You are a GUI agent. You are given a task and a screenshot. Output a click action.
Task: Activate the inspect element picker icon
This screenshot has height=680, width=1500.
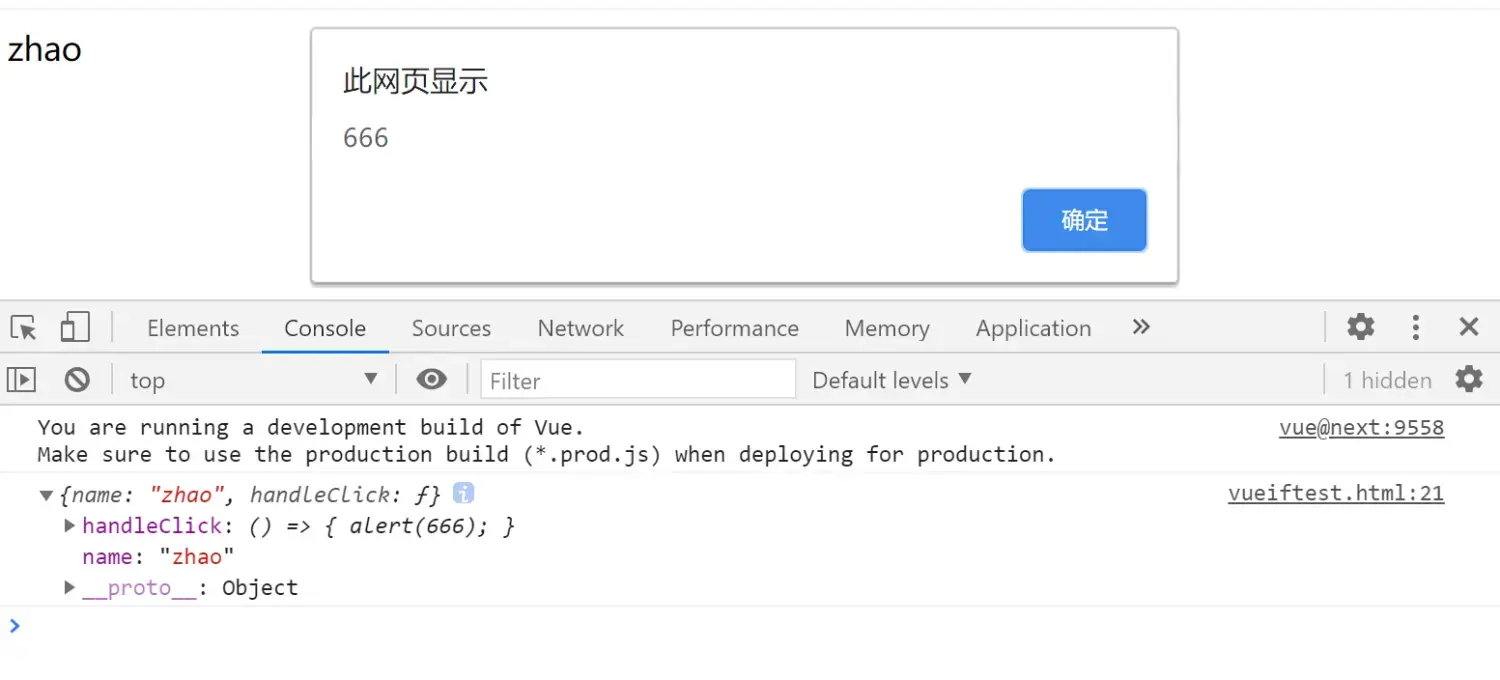pyautogui.click(x=24, y=328)
